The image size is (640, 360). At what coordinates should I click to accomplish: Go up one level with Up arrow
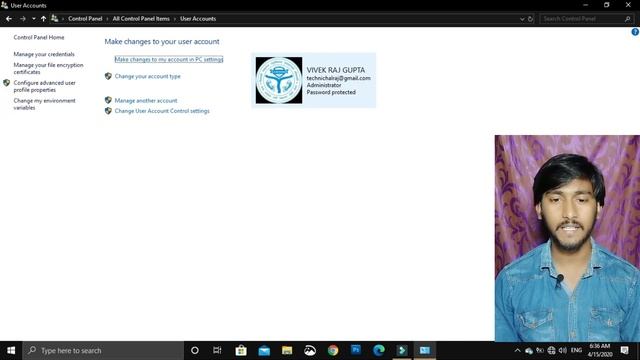point(43,19)
